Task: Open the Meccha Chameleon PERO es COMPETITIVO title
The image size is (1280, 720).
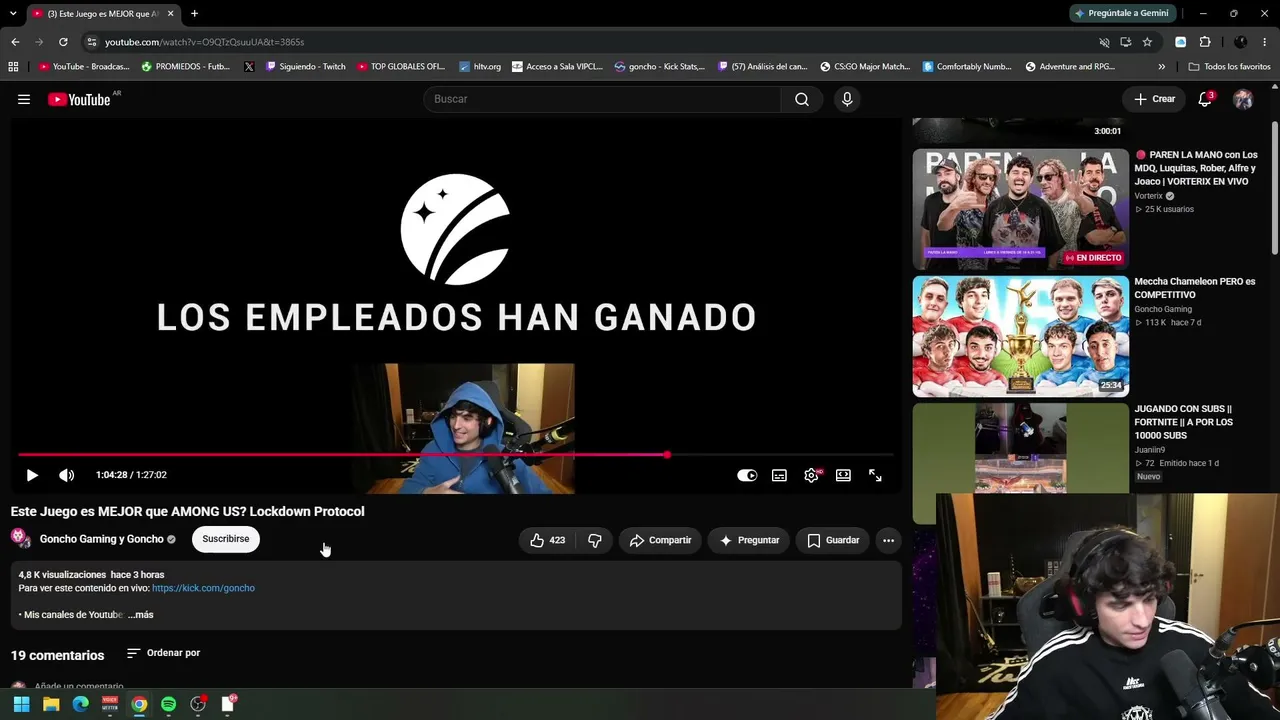Action: click(x=1194, y=288)
